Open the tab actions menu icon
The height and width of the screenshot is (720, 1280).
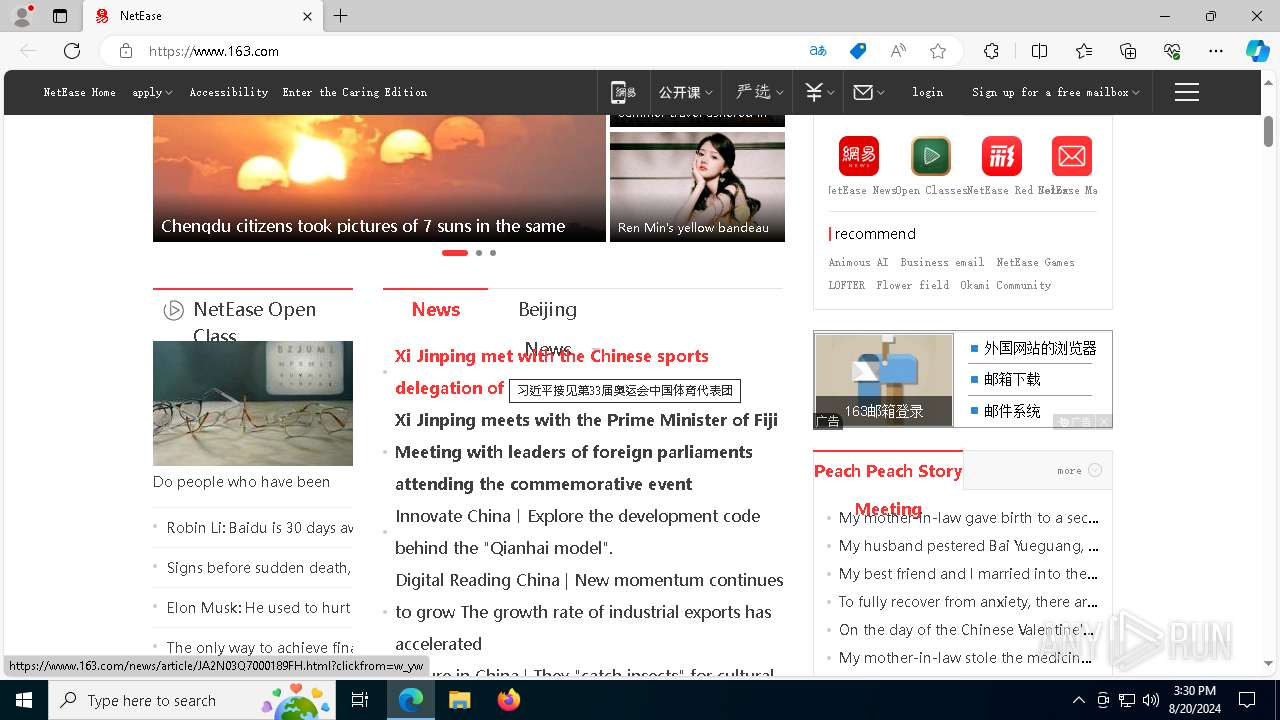[60, 16]
